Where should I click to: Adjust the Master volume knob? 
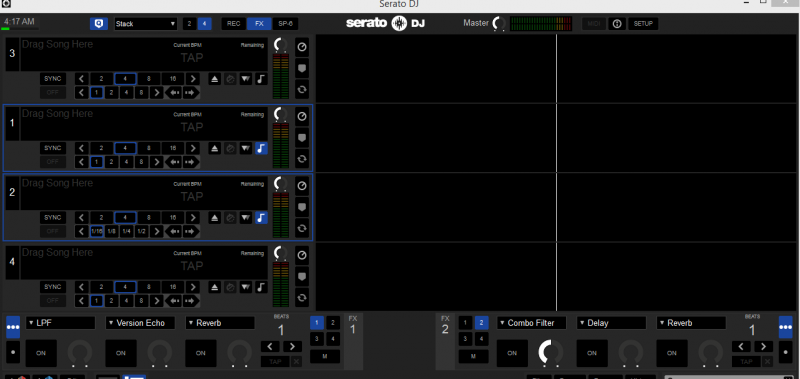click(x=499, y=23)
